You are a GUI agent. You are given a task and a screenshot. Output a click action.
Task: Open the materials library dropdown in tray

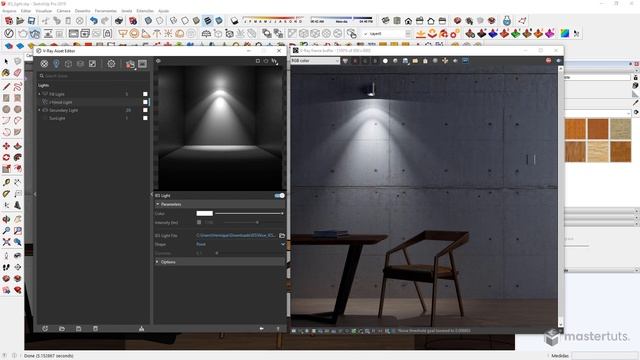tap(598, 113)
